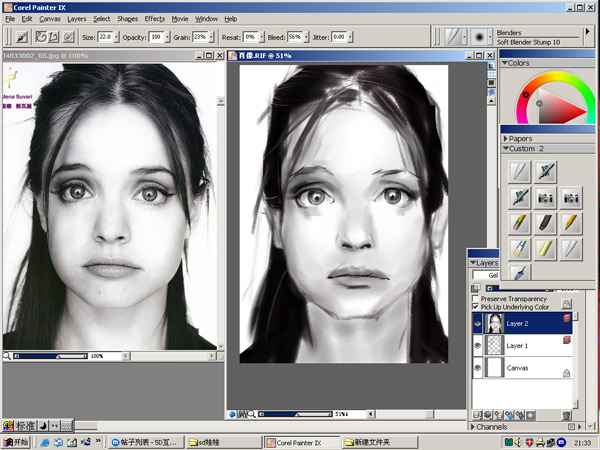
Task: Switch to the Corel Painter IX taskbar button
Action: coord(302,443)
